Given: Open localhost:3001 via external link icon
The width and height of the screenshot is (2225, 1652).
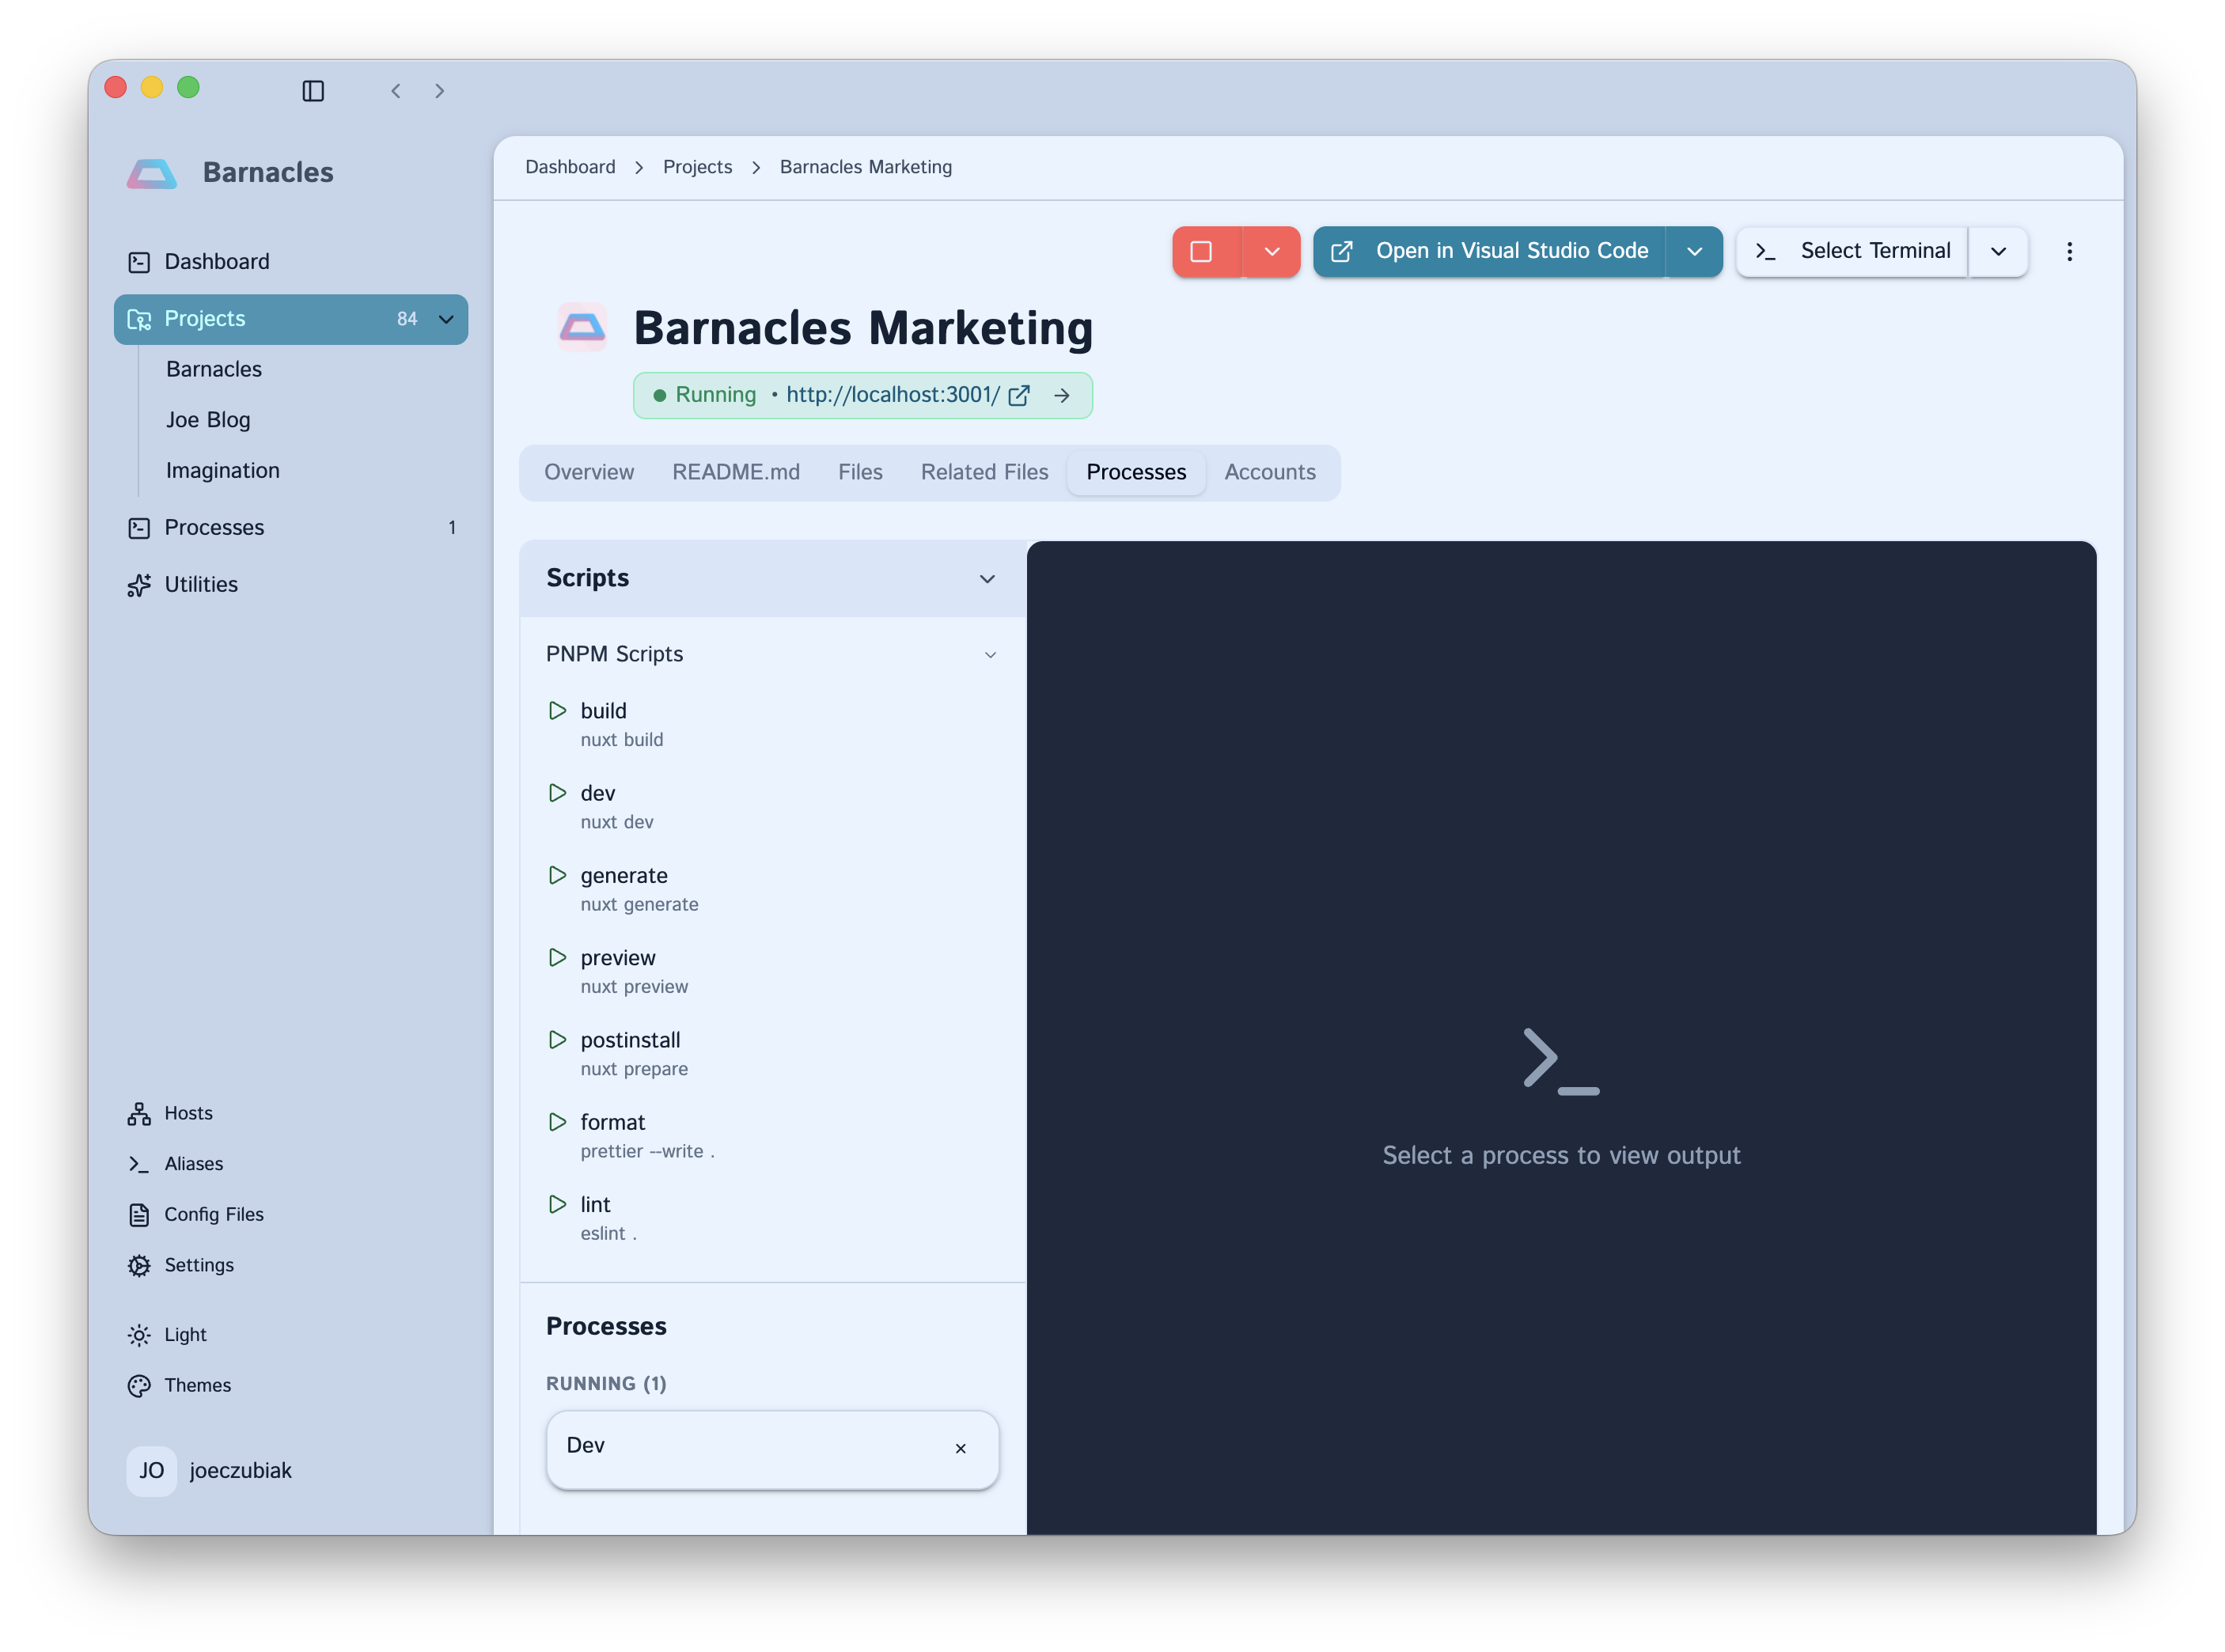Looking at the screenshot, I should point(1019,395).
